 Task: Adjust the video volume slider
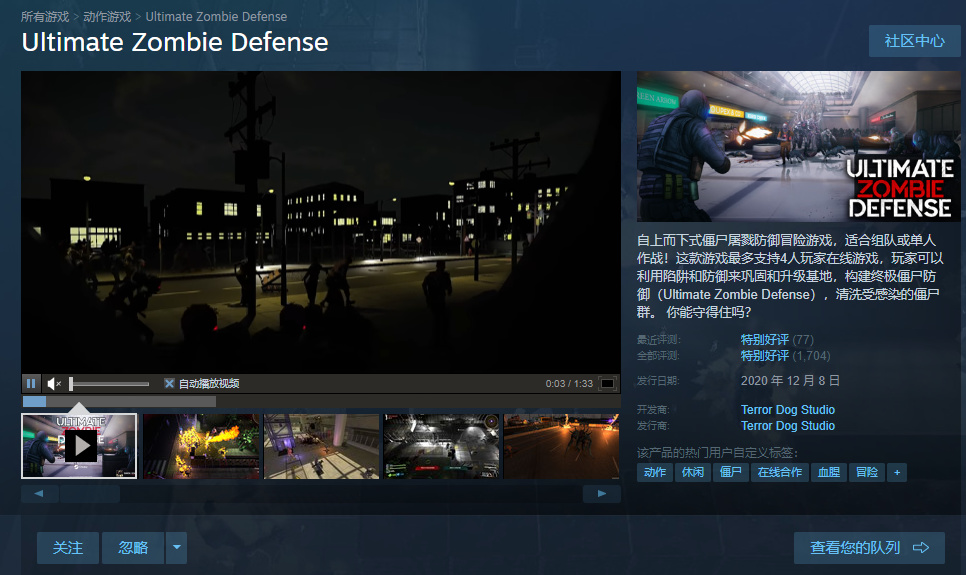pyautogui.click(x=109, y=384)
